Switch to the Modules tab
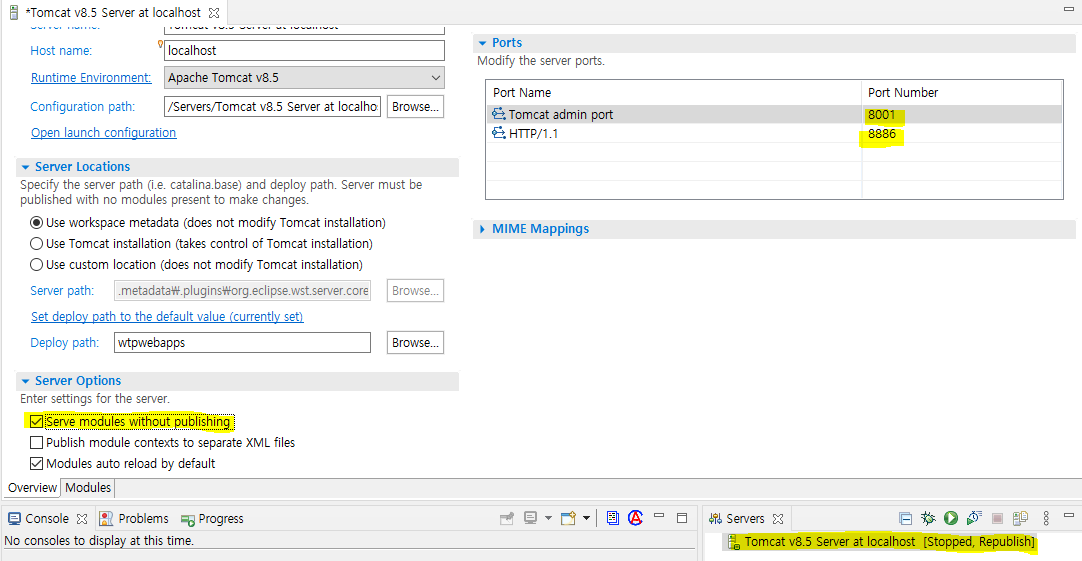The height and width of the screenshot is (561, 1082). coord(88,488)
